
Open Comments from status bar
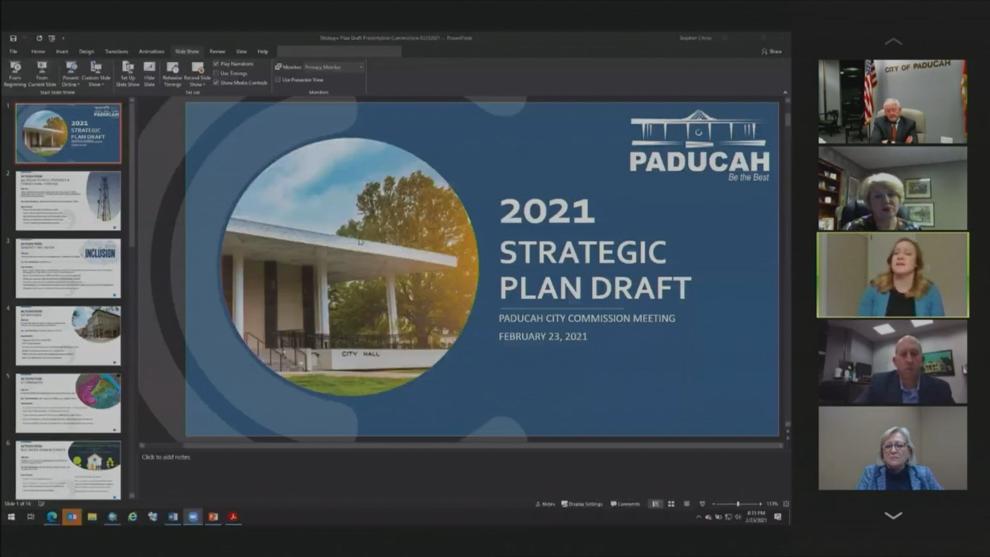point(625,504)
